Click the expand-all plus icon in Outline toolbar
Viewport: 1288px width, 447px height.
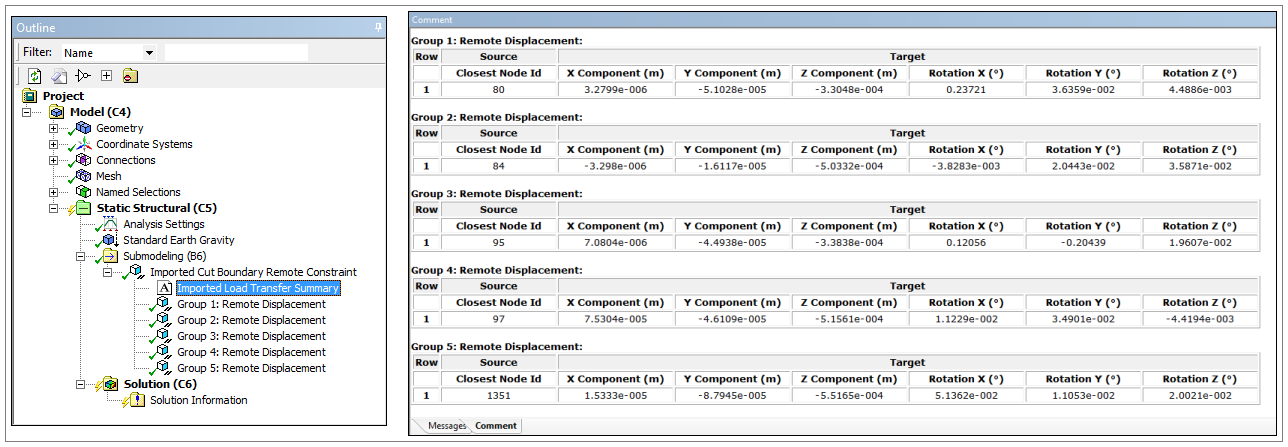click(x=106, y=75)
